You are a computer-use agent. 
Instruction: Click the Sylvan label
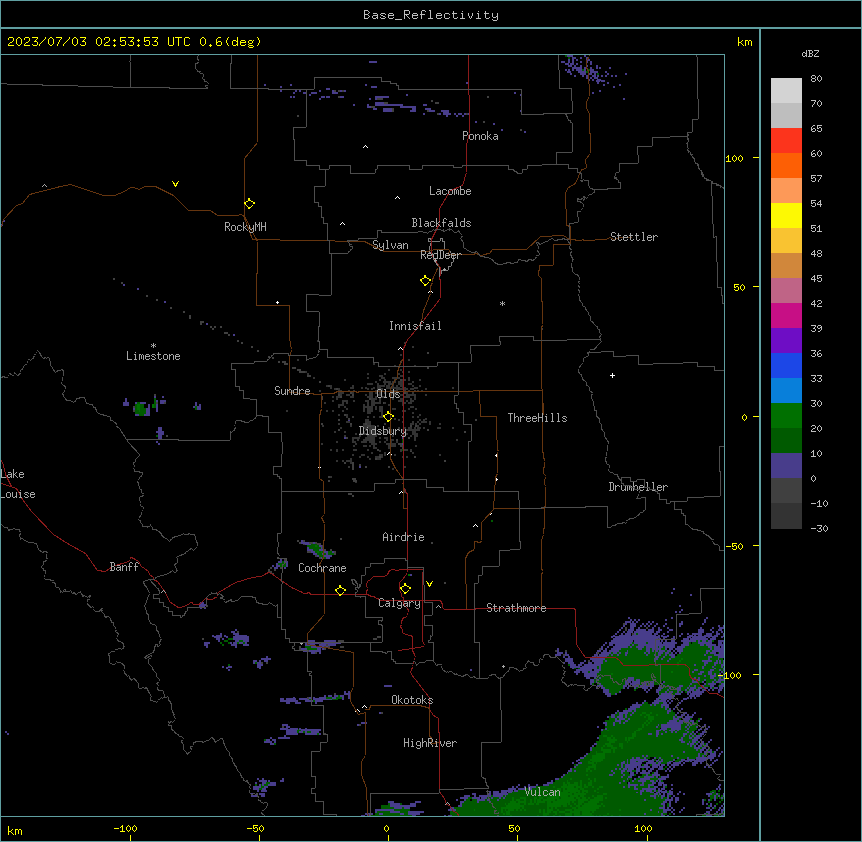[390, 245]
